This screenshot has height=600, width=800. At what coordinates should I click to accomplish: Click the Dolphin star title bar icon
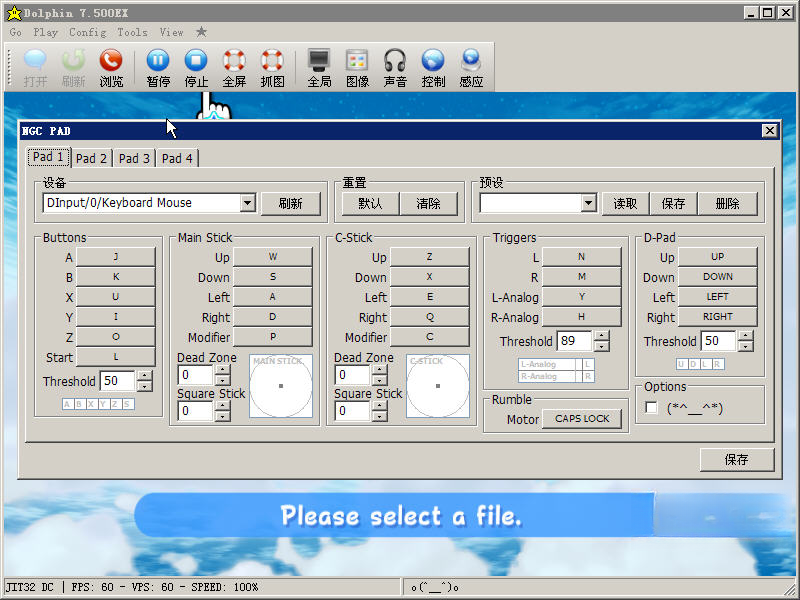click(14, 13)
